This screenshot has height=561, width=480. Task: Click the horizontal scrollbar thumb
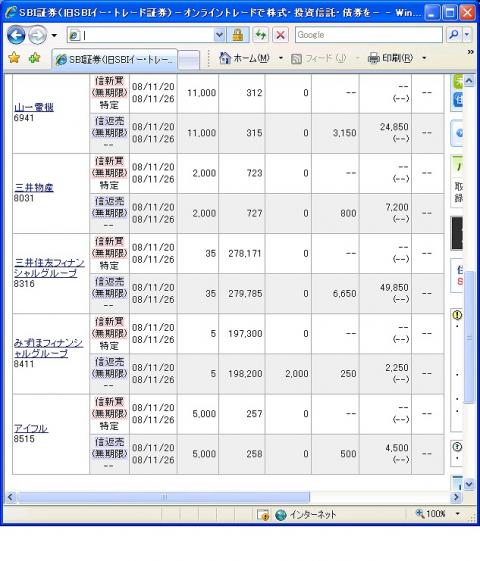[x=164, y=497]
